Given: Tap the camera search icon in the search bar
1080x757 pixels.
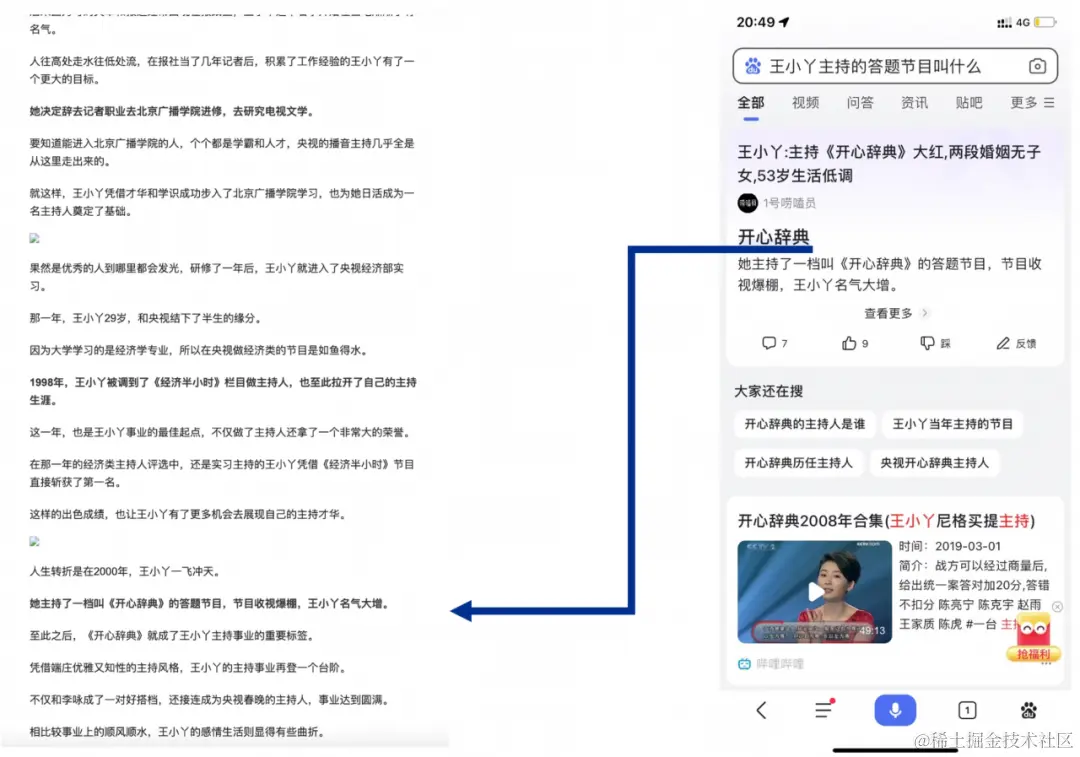Looking at the screenshot, I should (1040, 66).
